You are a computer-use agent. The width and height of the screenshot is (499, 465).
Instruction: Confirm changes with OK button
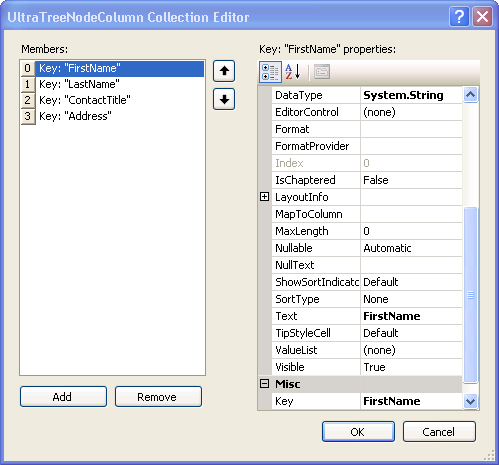[358, 432]
